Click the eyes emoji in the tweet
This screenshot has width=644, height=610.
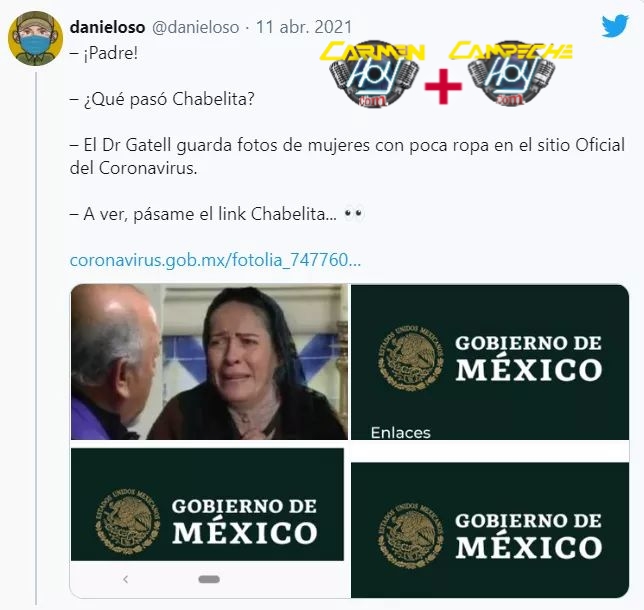click(x=354, y=214)
